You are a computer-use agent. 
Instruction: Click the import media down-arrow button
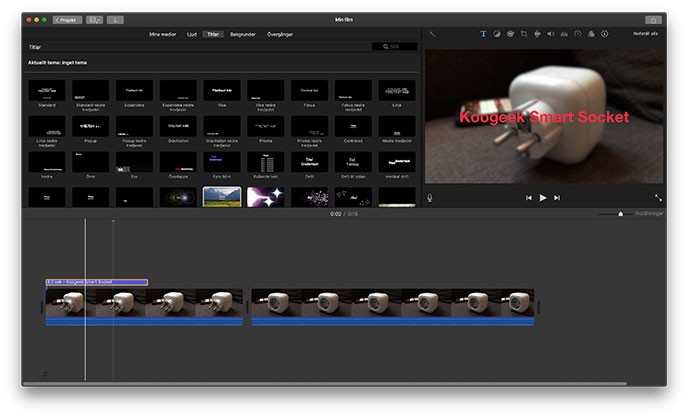pos(115,20)
